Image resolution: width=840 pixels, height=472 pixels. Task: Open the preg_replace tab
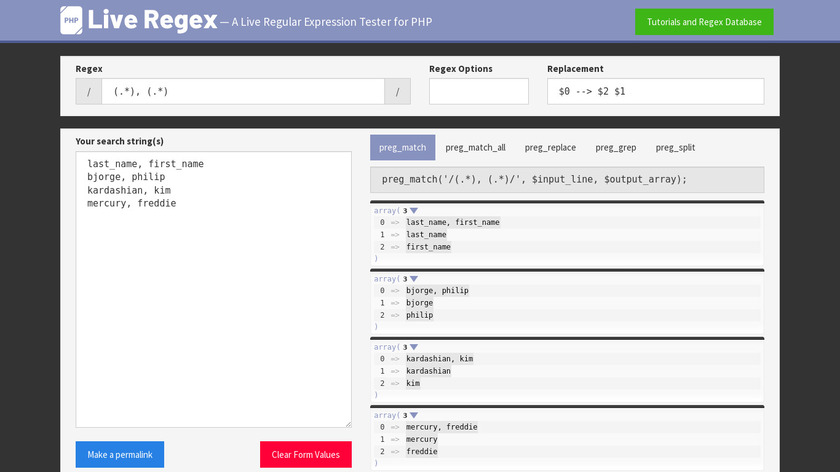[550, 147]
